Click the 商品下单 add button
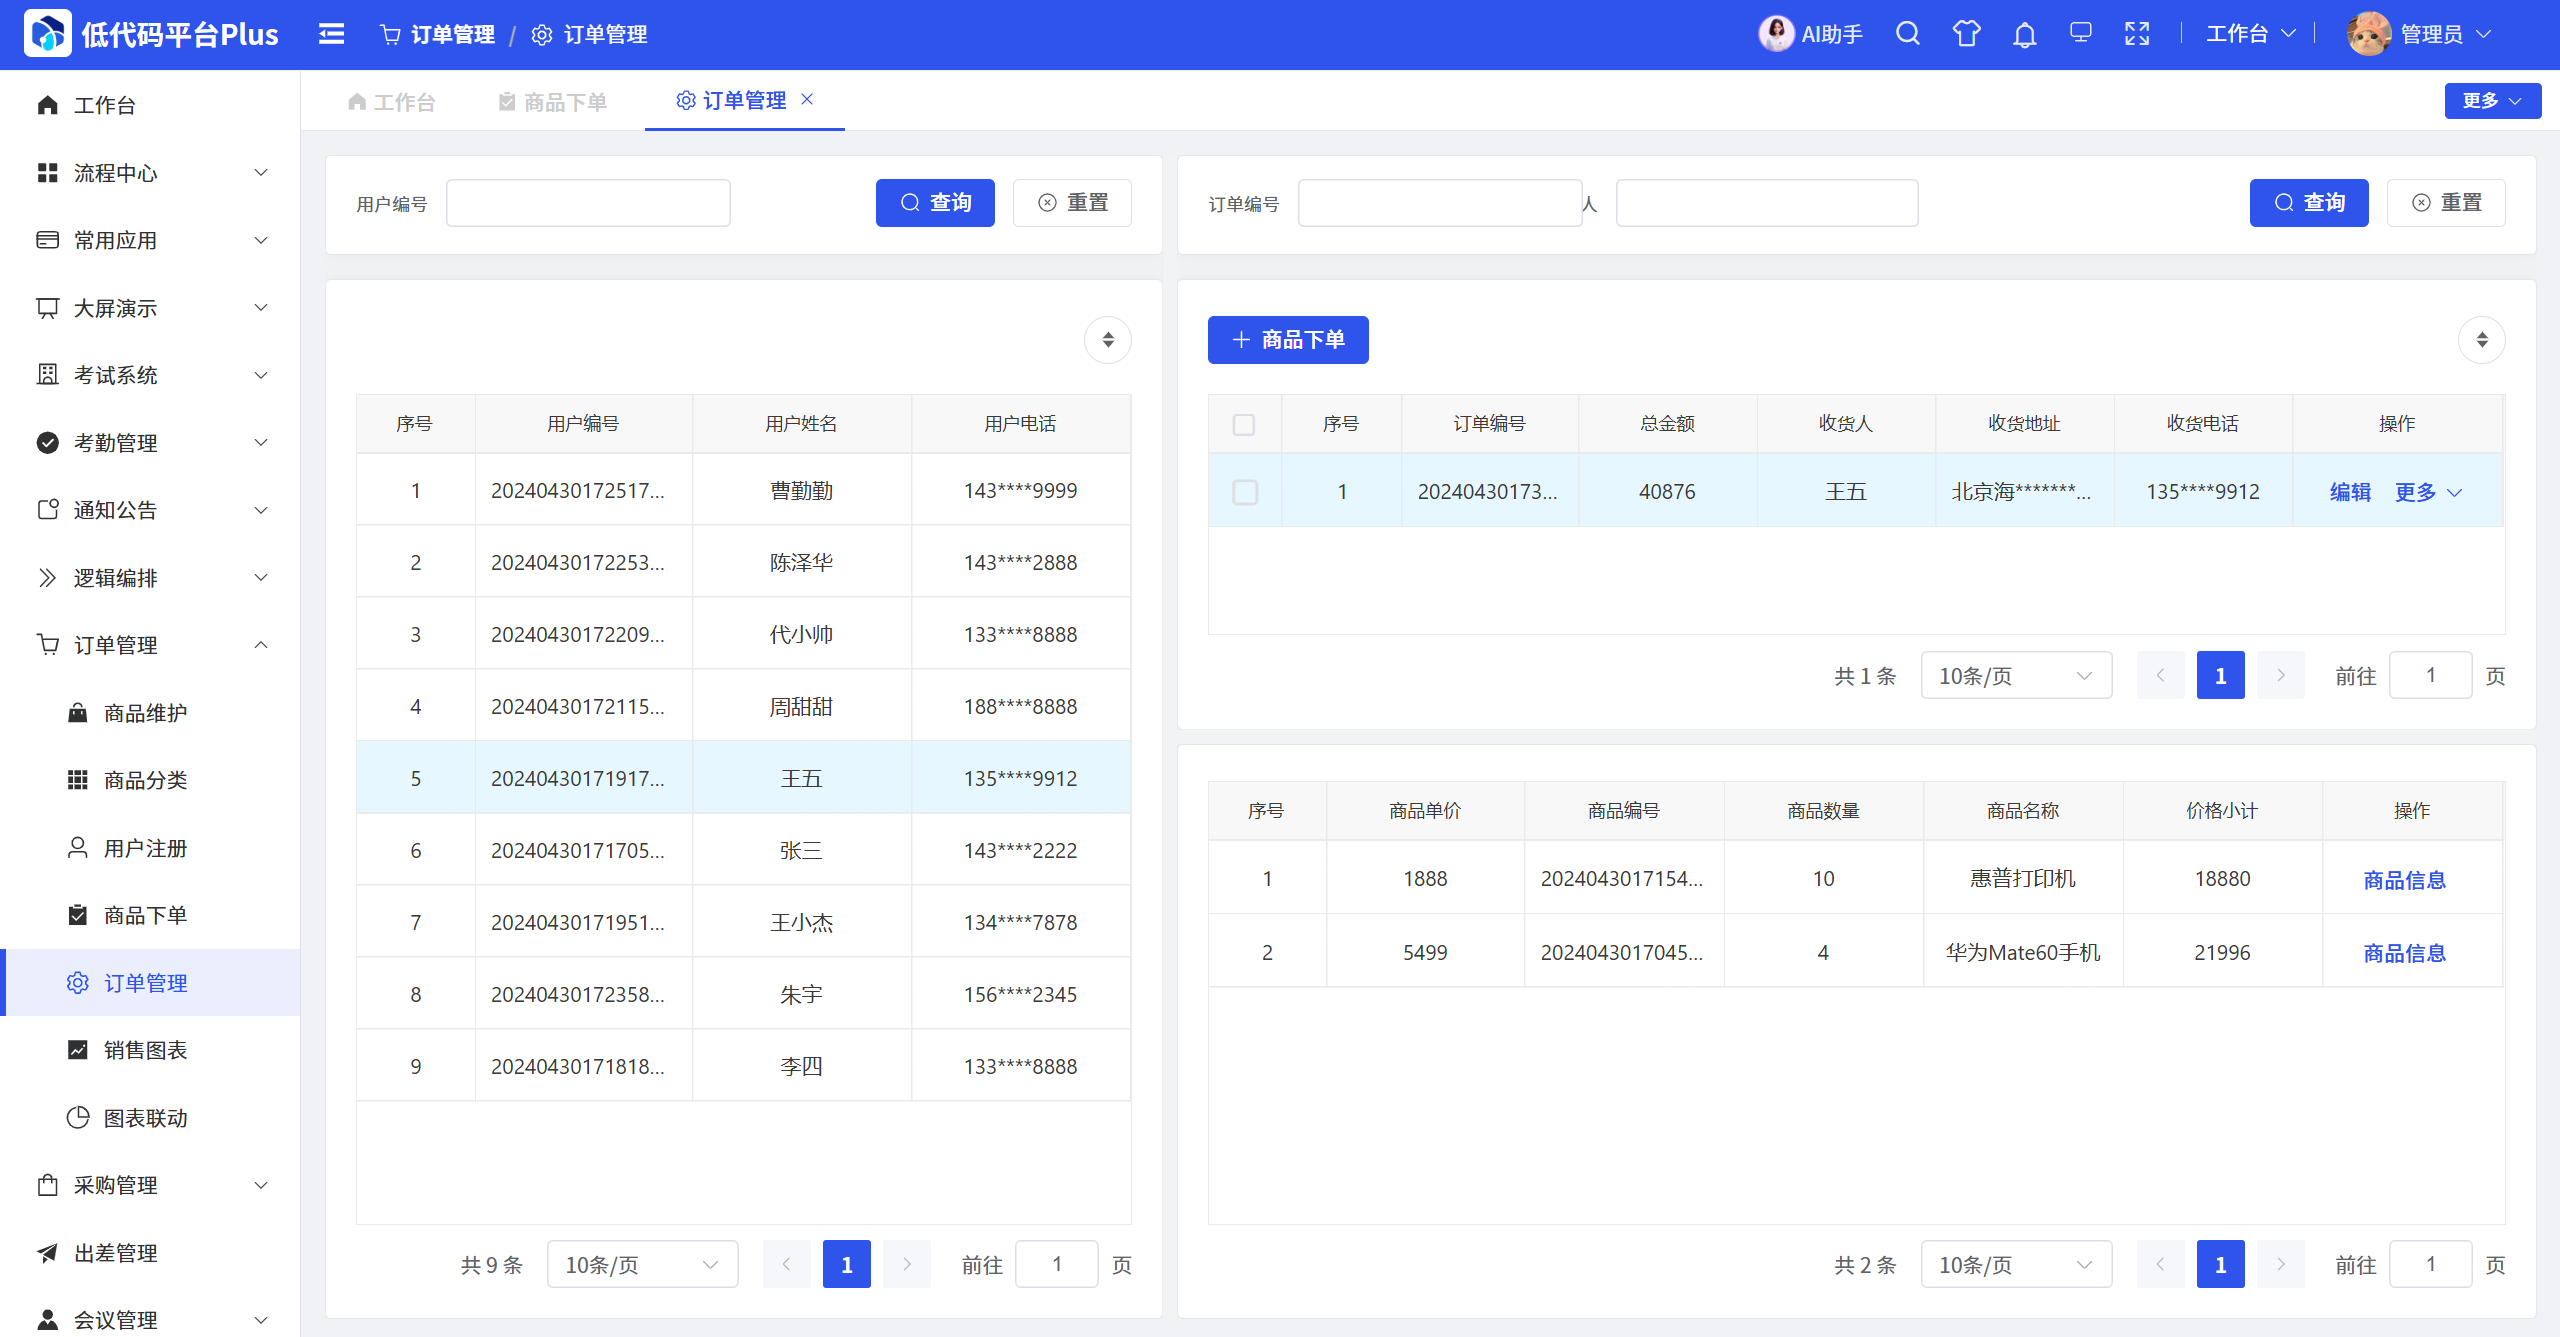This screenshot has height=1337, width=2560. [x=1287, y=340]
